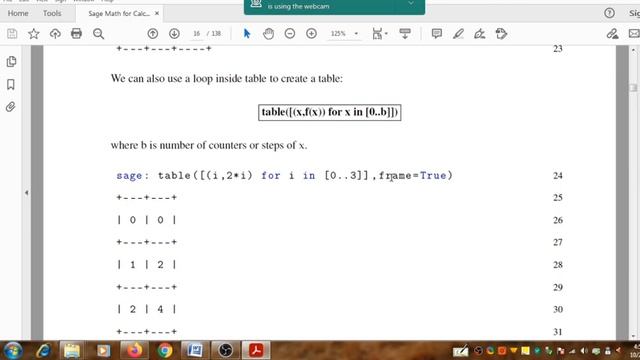Open the page thumbnails panel
Viewport: 640px width, 360px height.
[x=11, y=62]
